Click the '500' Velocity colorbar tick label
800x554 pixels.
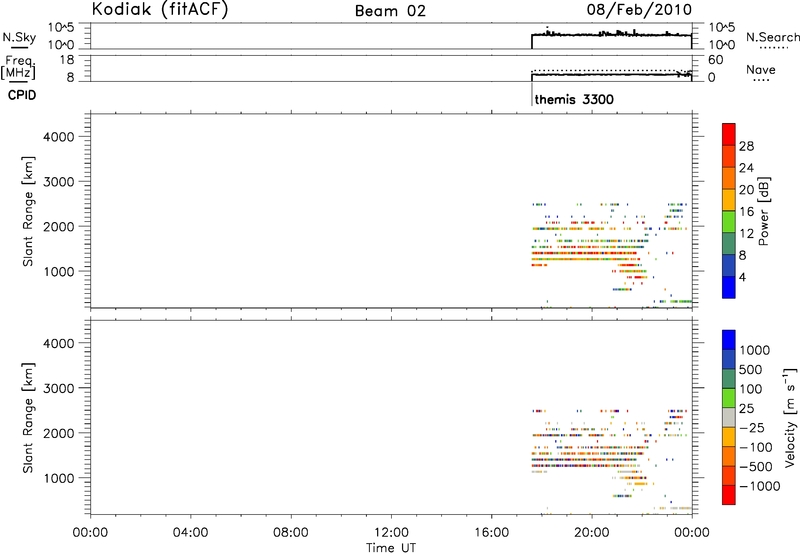pyautogui.click(x=751, y=369)
